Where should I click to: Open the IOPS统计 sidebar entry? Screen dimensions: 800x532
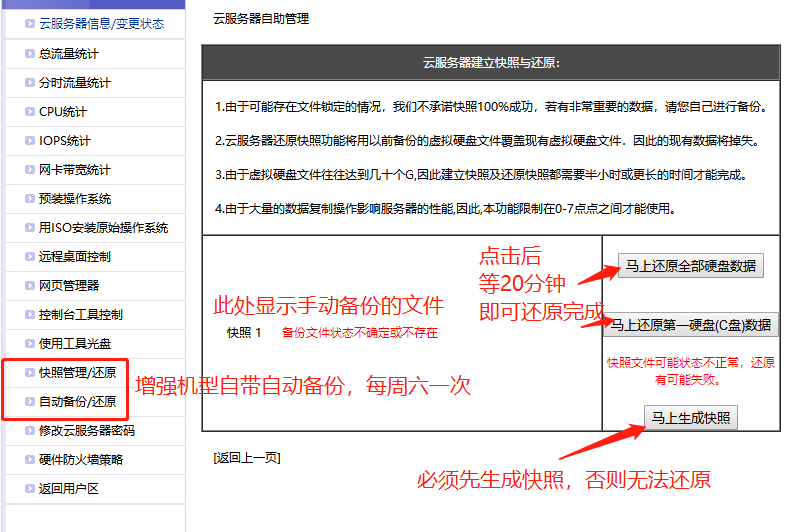coord(64,140)
